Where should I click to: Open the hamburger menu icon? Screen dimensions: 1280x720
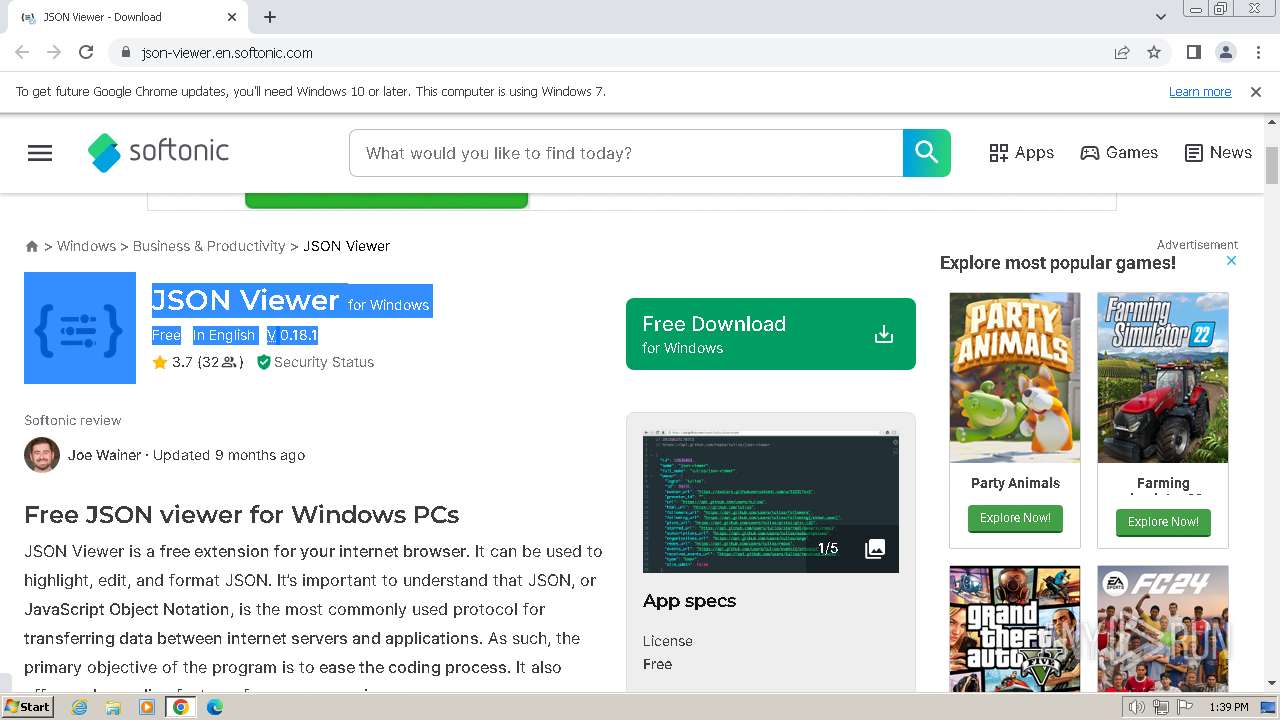(40, 153)
